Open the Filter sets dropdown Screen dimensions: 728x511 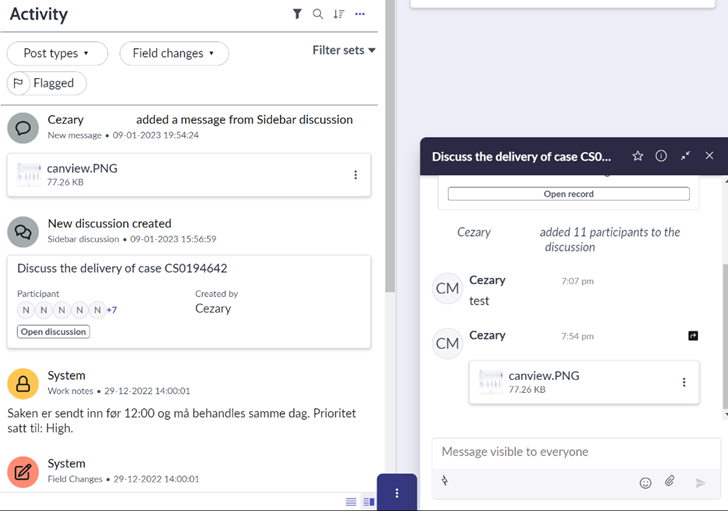coord(344,50)
